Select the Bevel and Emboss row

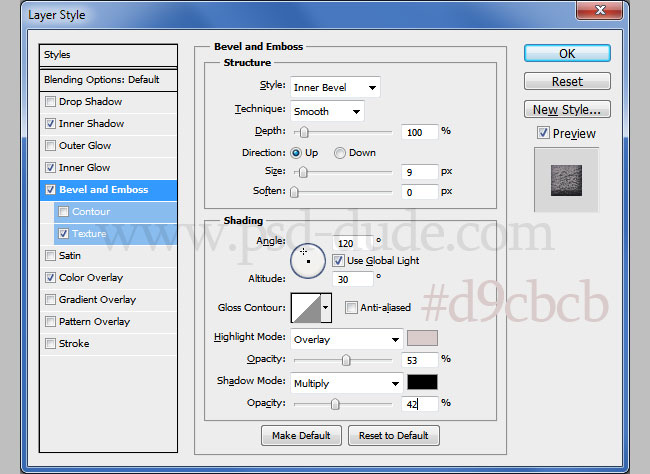108,190
